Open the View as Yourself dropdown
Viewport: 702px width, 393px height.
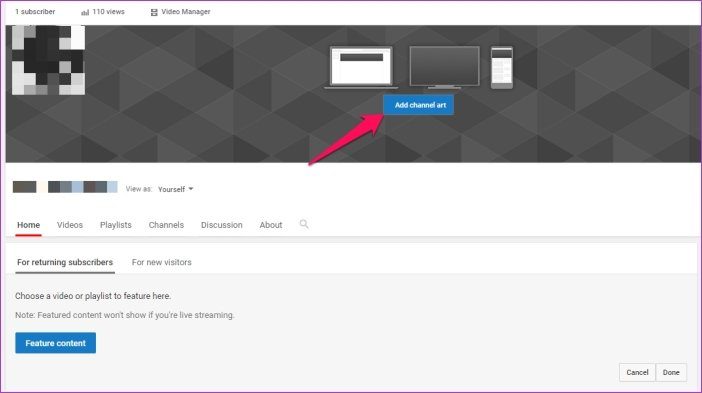click(176, 189)
